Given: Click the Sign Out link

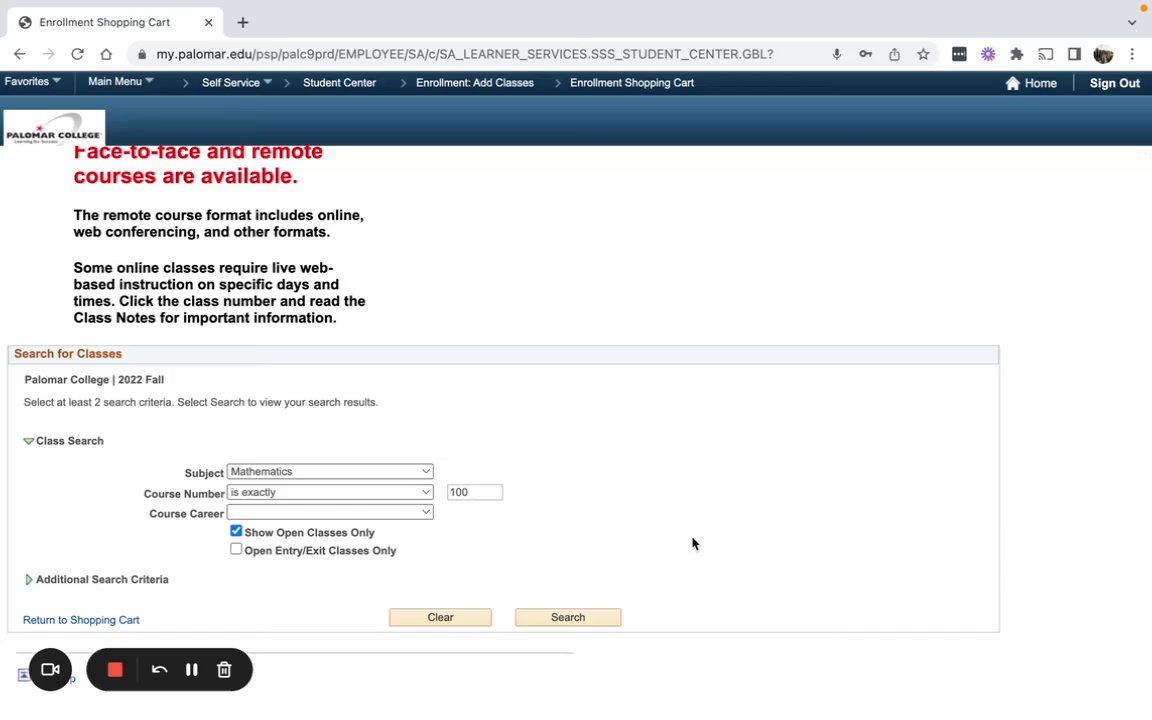Looking at the screenshot, I should click(1115, 83).
